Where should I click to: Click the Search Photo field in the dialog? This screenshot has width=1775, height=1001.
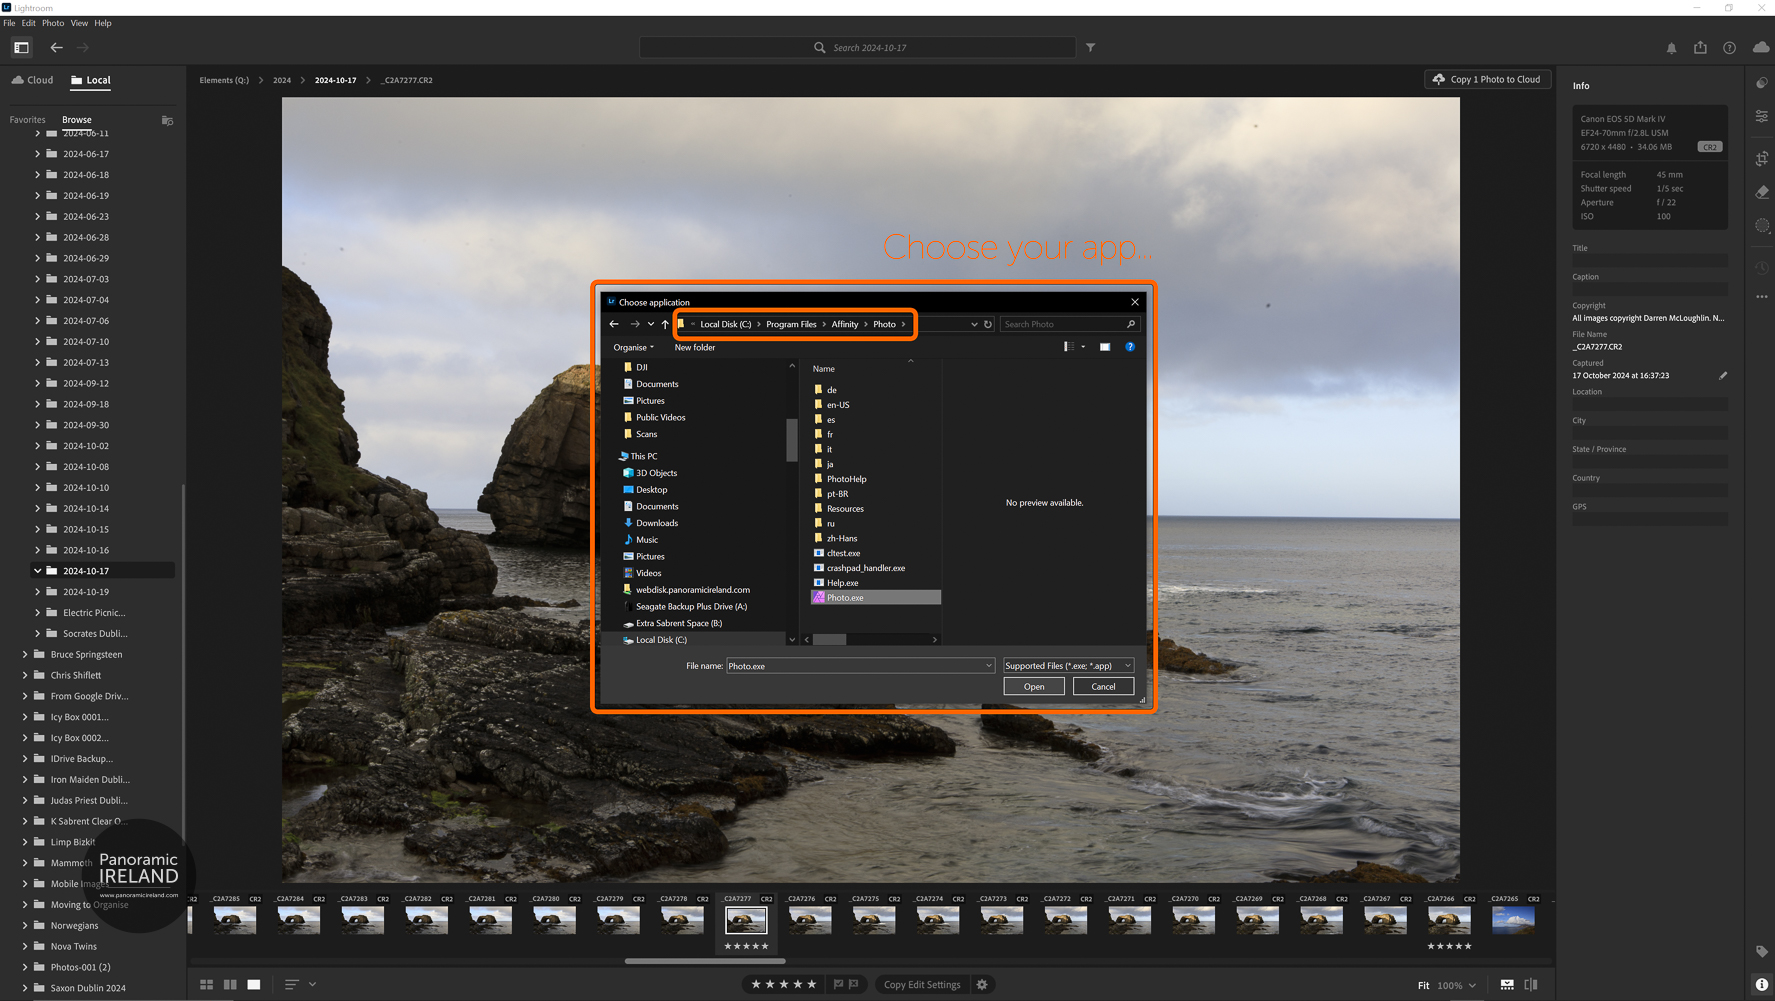pyautogui.click(x=1068, y=324)
